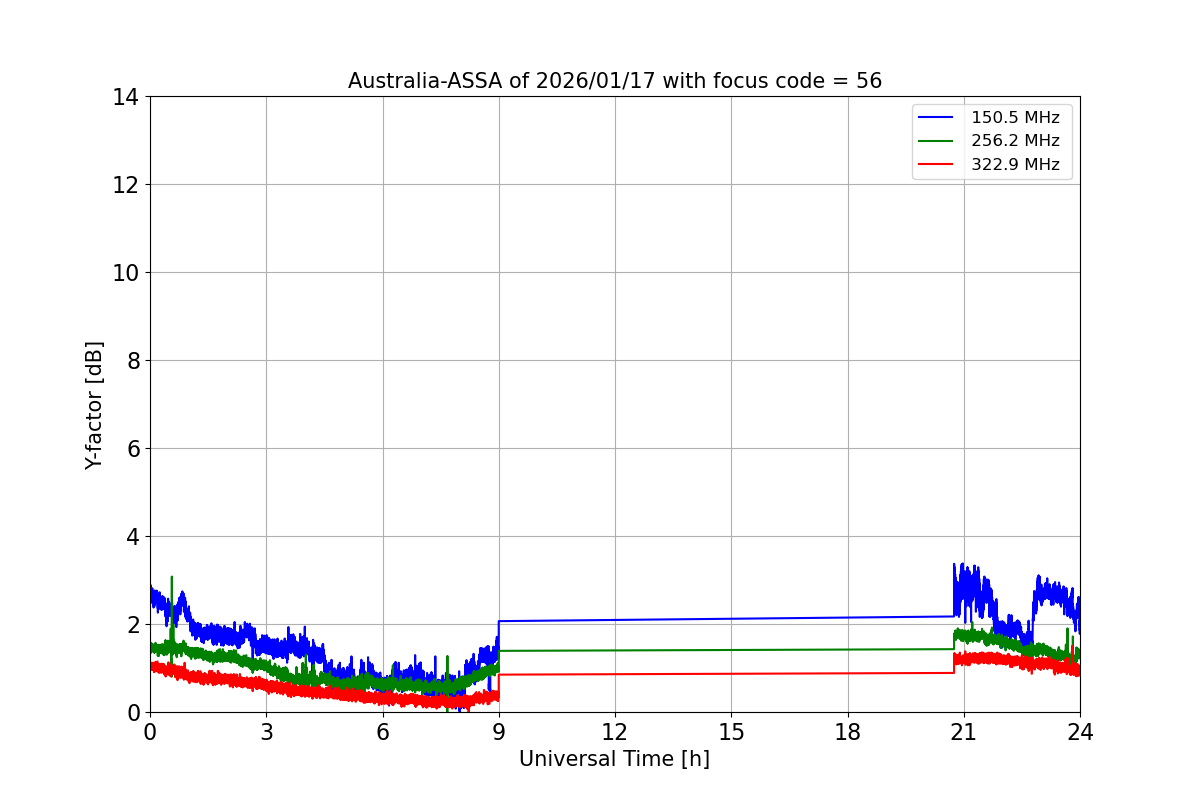The image size is (1200, 800).
Task: Click the plot title Australia-ASSA text
Action: click(x=615, y=81)
